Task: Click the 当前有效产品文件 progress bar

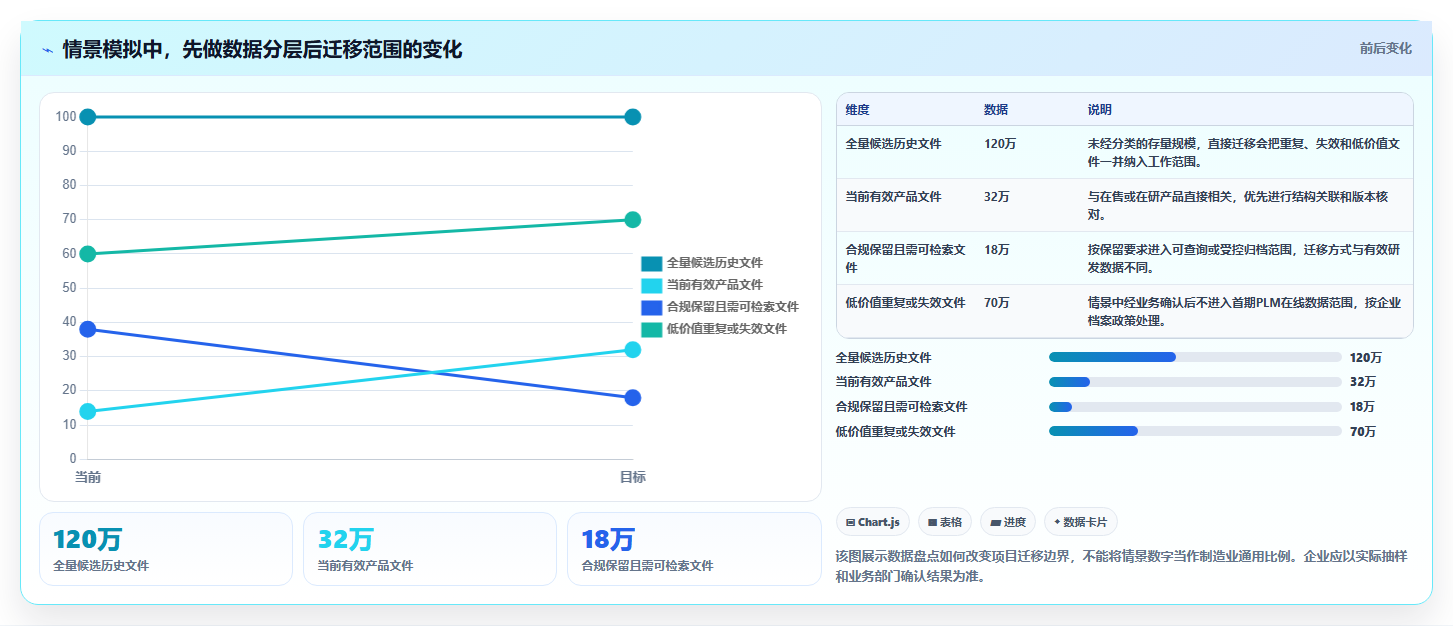Action: pyautogui.click(x=1195, y=382)
